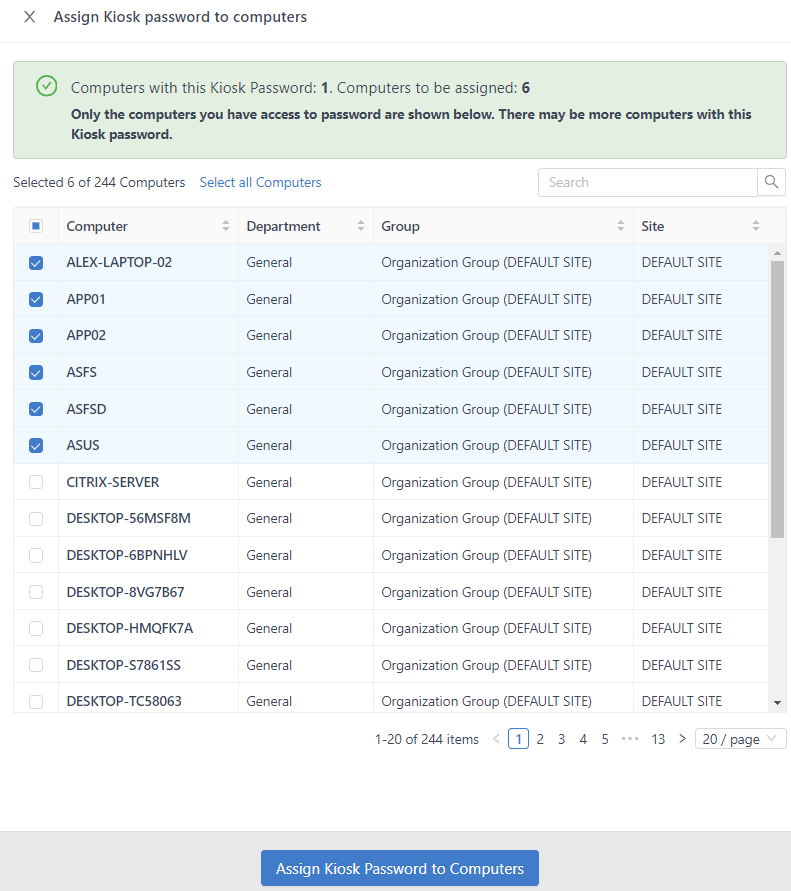Click the search magnifier icon

[771, 182]
